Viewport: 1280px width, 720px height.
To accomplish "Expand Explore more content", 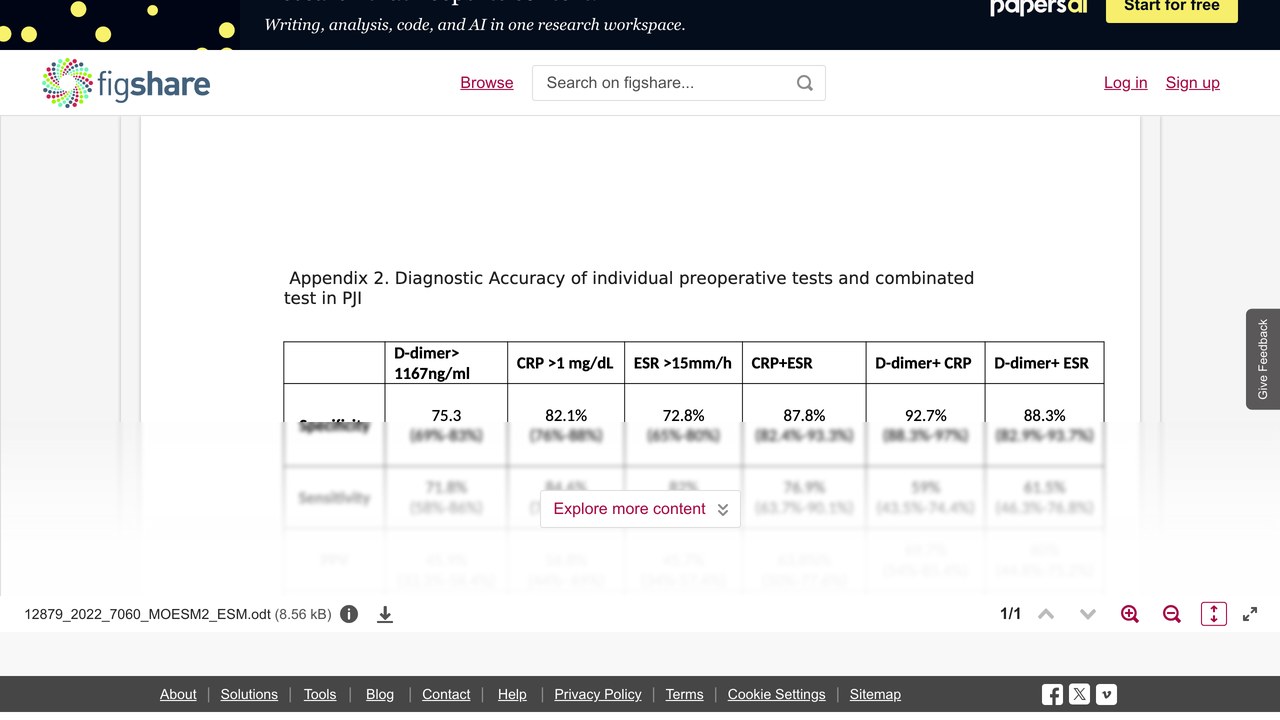I will (x=640, y=509).
